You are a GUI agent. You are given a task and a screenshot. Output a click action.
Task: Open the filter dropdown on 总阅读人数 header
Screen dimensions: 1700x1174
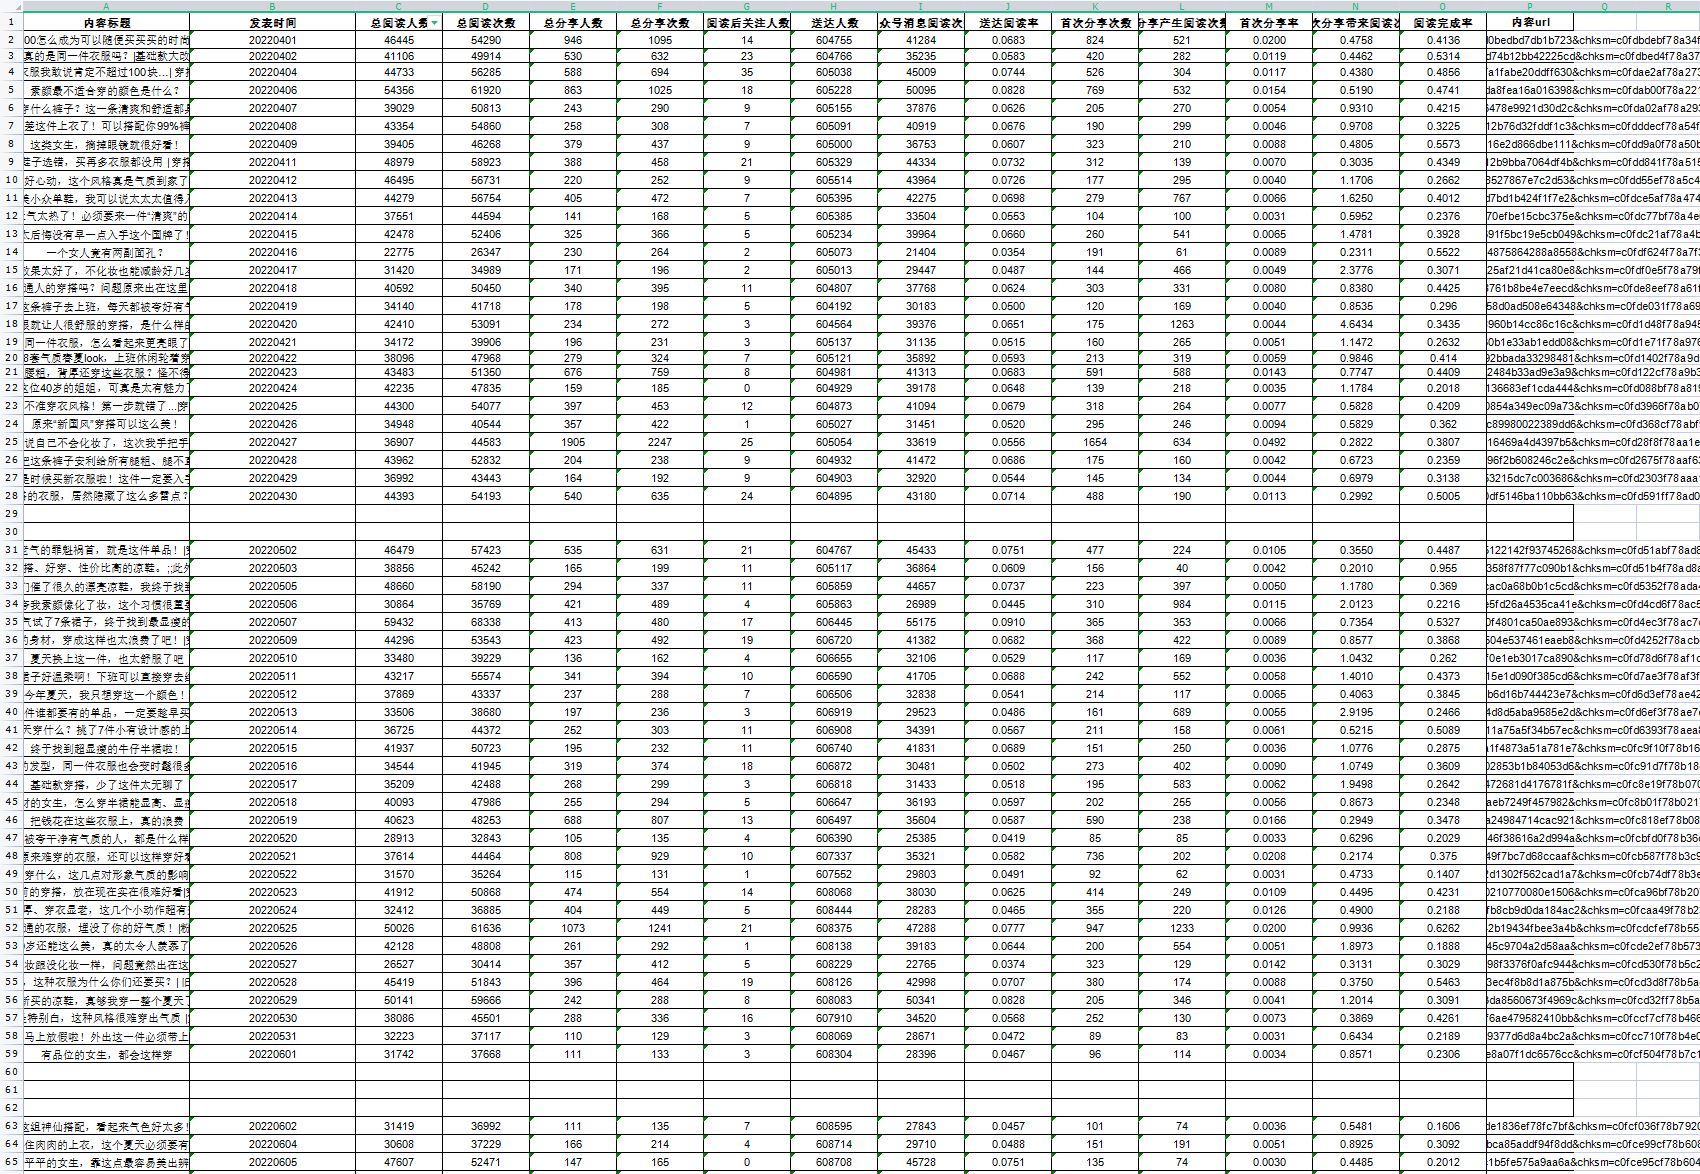(x=434, y=22)
